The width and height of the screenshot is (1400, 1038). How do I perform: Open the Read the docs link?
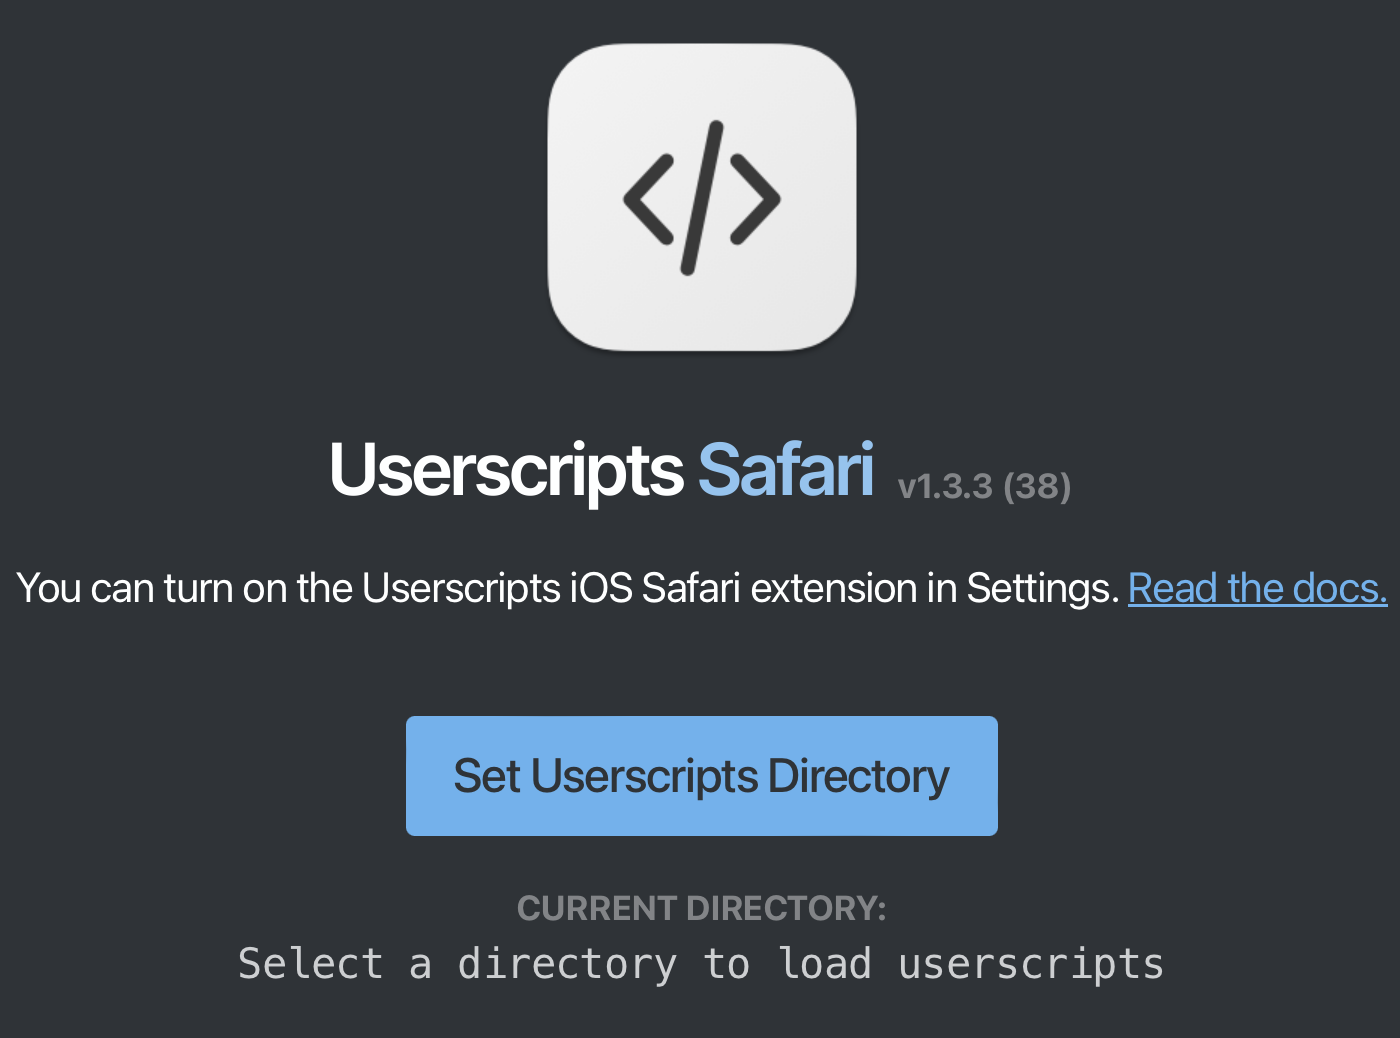coord(1257,588)
